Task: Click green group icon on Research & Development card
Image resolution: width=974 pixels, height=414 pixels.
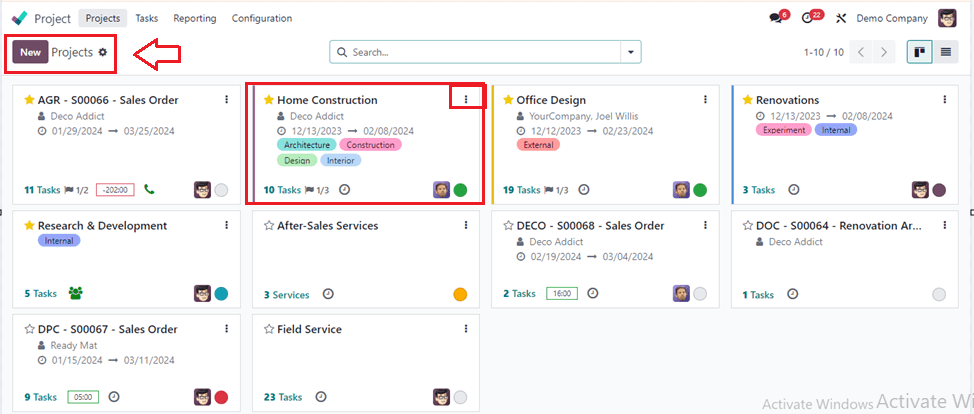Action: pyautogui.click(x=76, y=293)
